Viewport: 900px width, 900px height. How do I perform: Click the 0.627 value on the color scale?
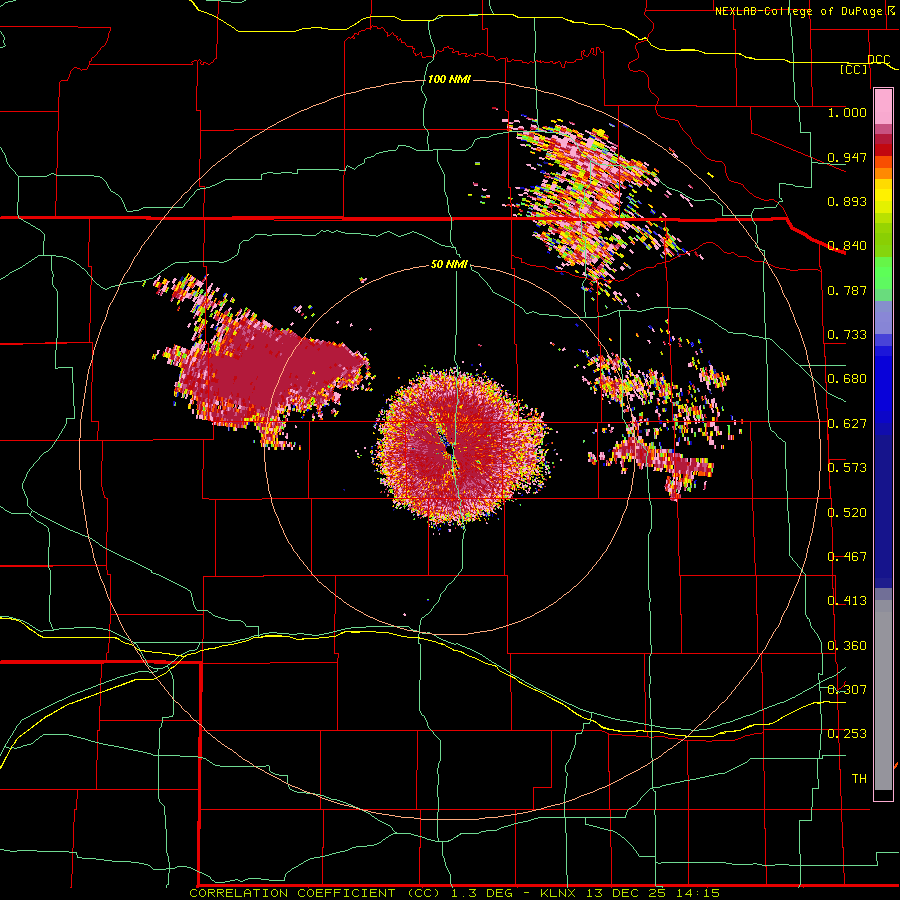click(x=847, y=424)
